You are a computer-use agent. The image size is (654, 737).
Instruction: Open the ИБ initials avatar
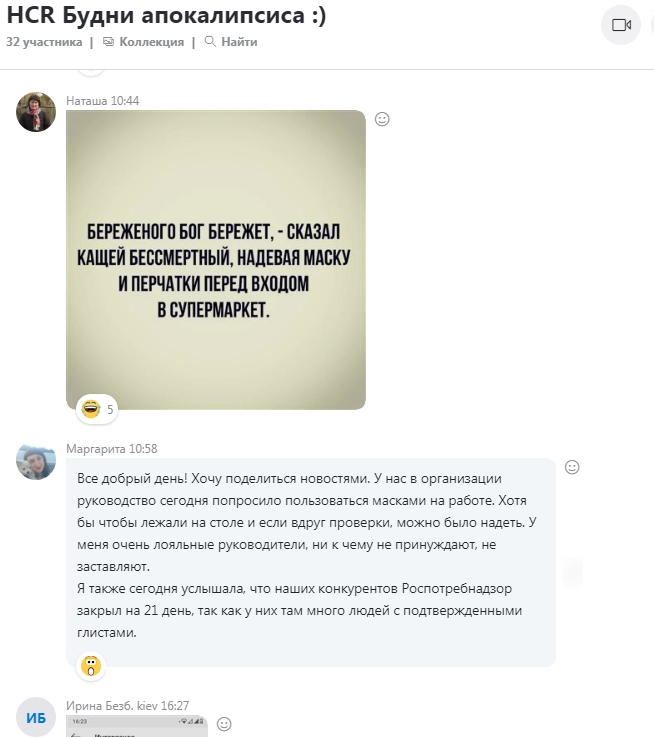(x=36, y=717)
